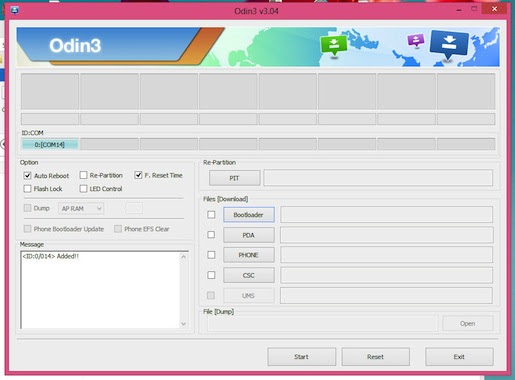
Task: Click the PHONE file button
Action: pyautogui.click(x=249, y=255)
